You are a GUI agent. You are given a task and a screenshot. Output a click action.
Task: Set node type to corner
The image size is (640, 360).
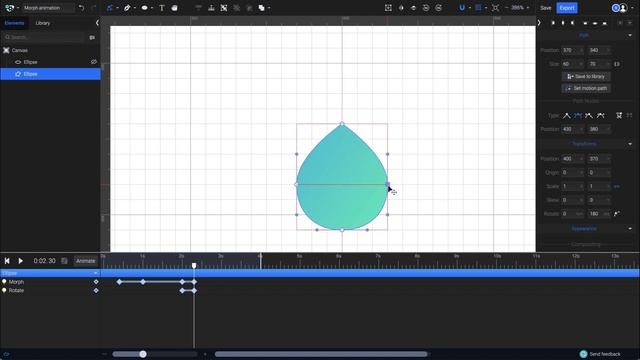tap(567, 116)
